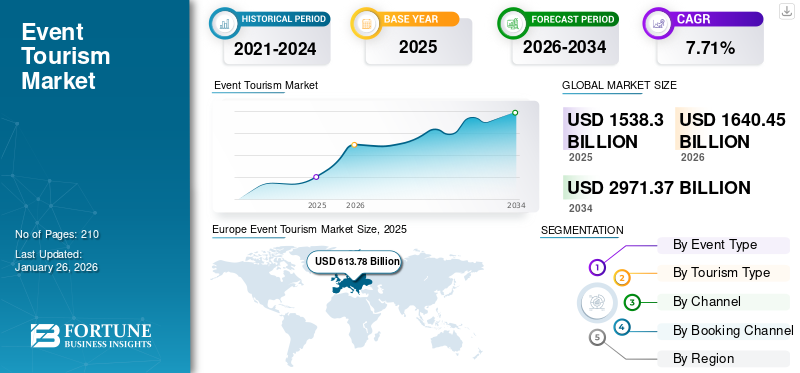800x373 pixels.
Task: Click USD 1538.3 BILLION market size
Action: (615, 130)
